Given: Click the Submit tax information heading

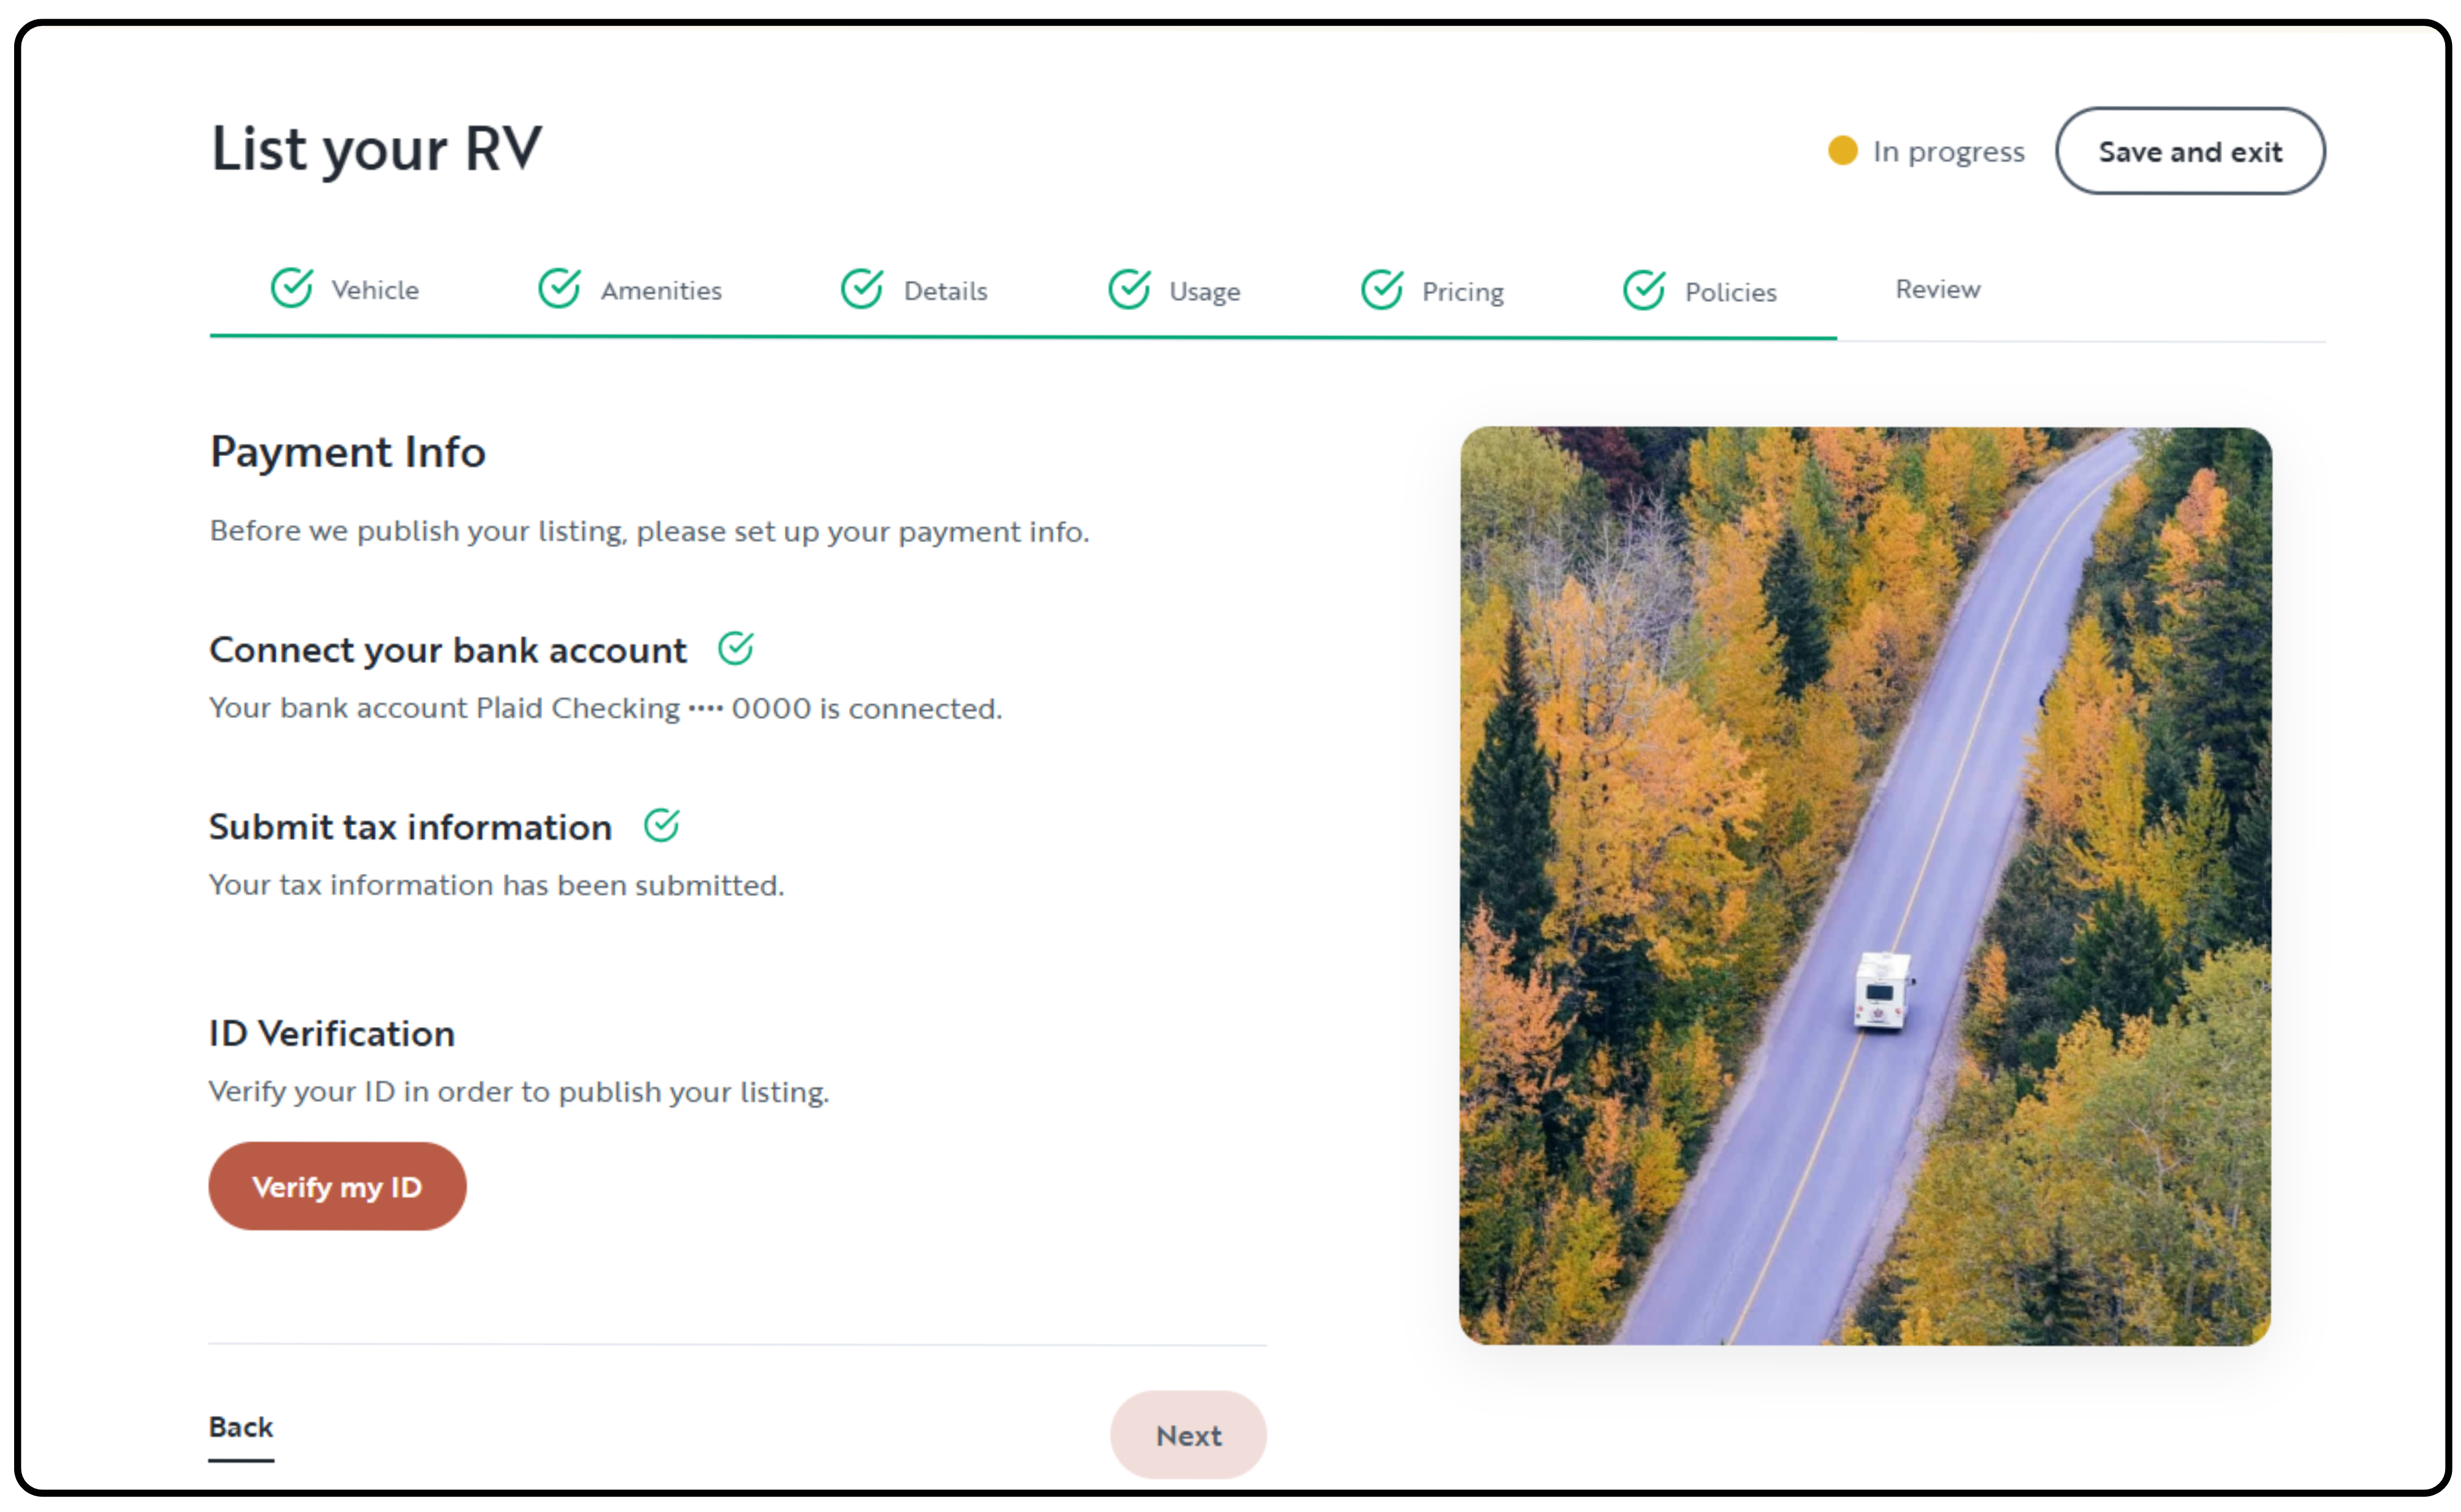Looking at the screenshot, I should 410,827.
